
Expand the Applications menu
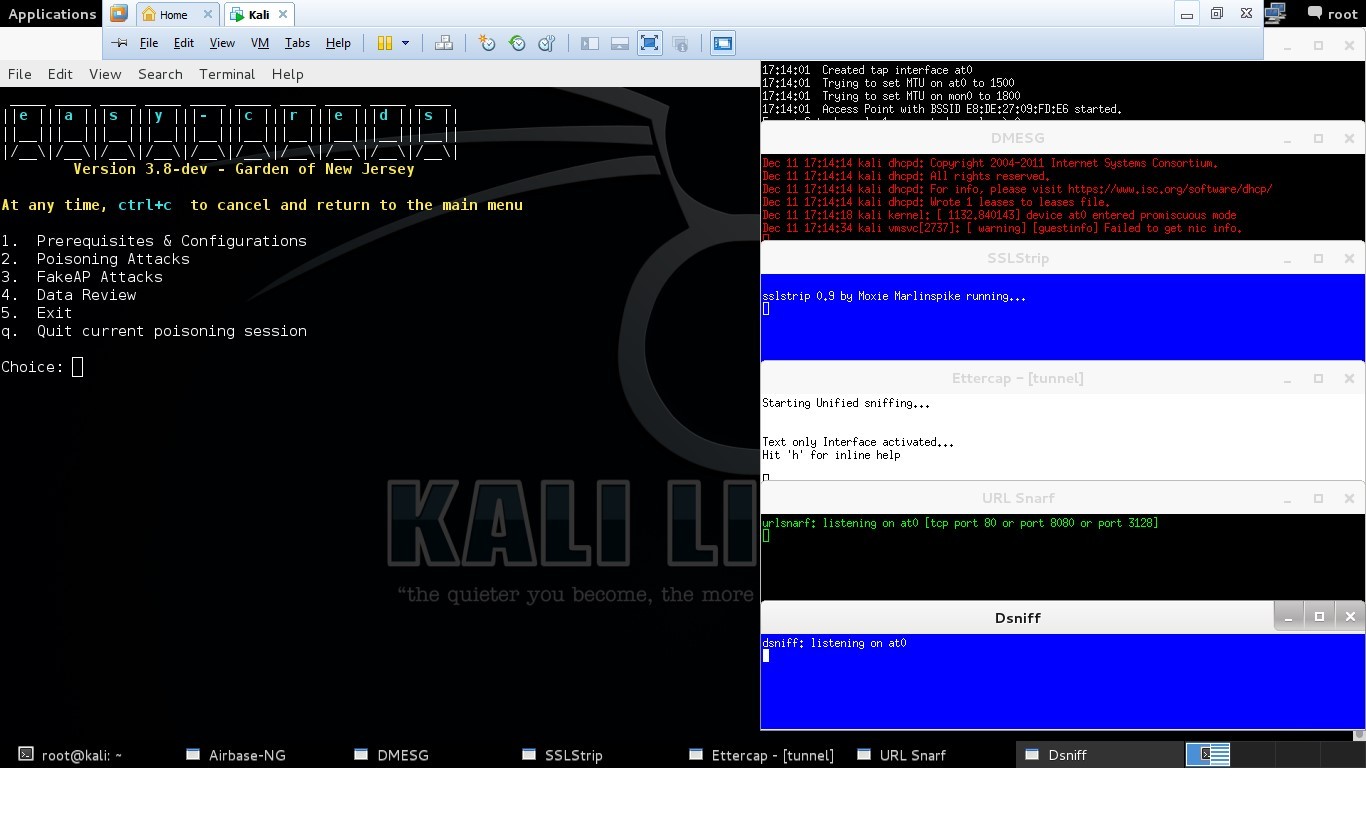(x=52, y=14)
